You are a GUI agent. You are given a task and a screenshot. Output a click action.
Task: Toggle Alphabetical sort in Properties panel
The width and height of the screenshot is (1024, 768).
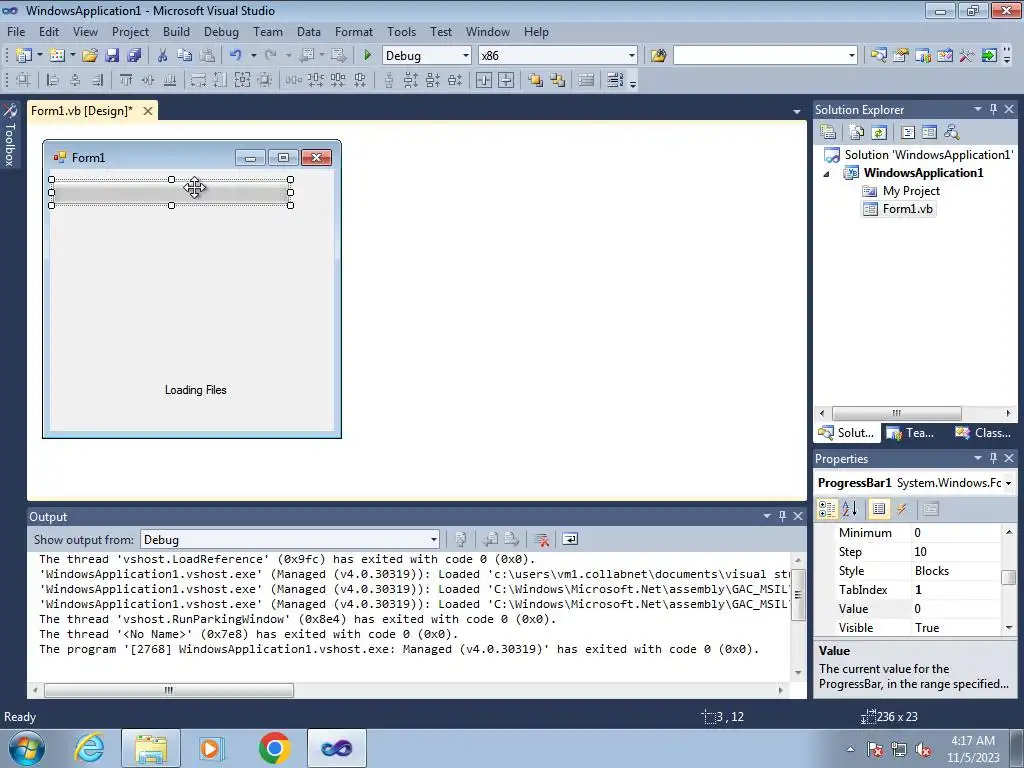[849, 509]
